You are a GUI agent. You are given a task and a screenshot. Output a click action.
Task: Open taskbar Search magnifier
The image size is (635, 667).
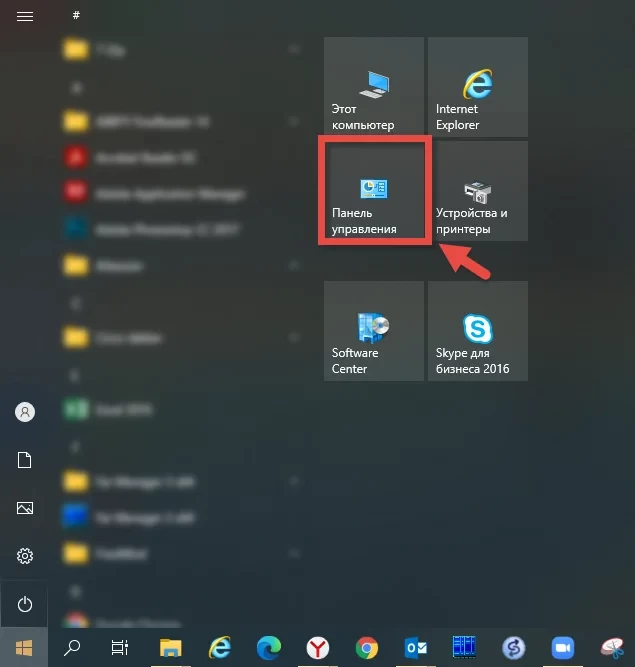click(x=72, y=648)
